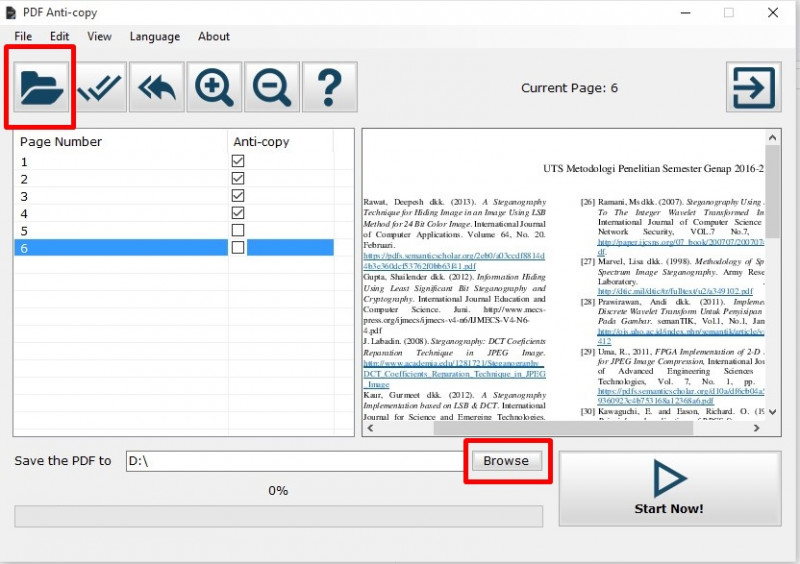Uncheck Anti-copy checkbox for page 1
The height and width of the screenshot is (564, 800).
point(238,161)
